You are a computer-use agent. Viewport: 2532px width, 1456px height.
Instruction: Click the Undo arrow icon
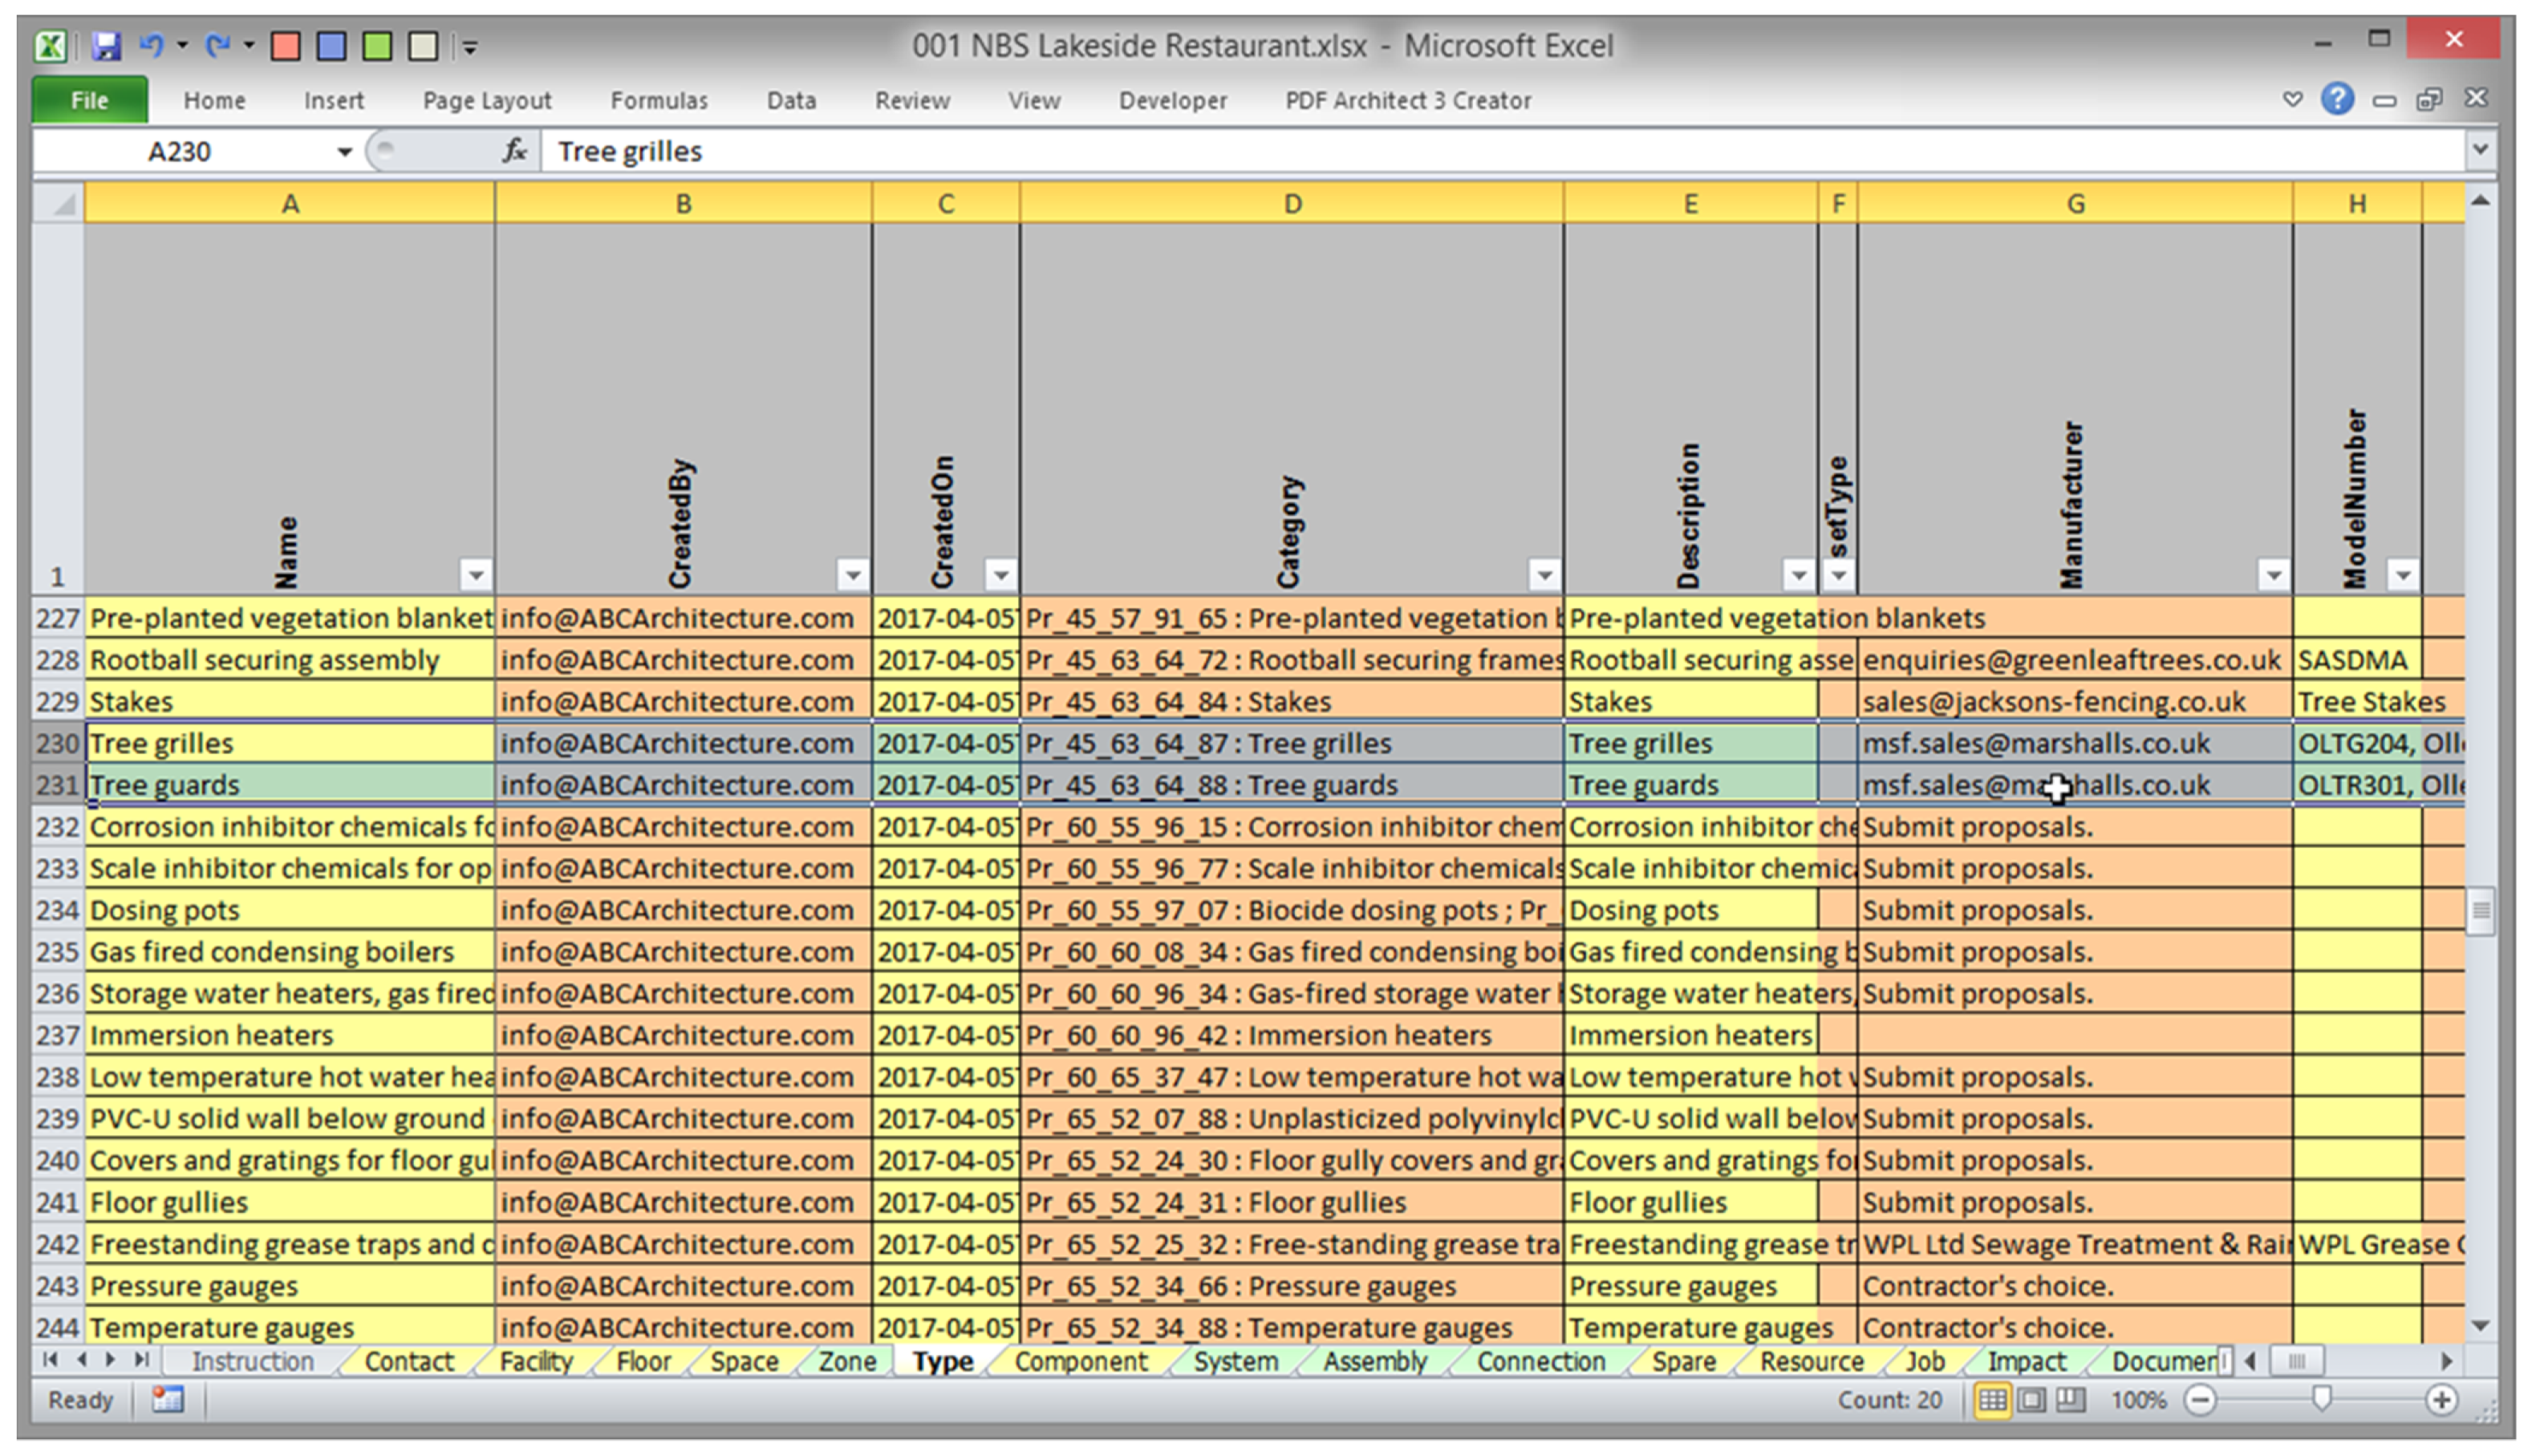(x=152, y=46)
